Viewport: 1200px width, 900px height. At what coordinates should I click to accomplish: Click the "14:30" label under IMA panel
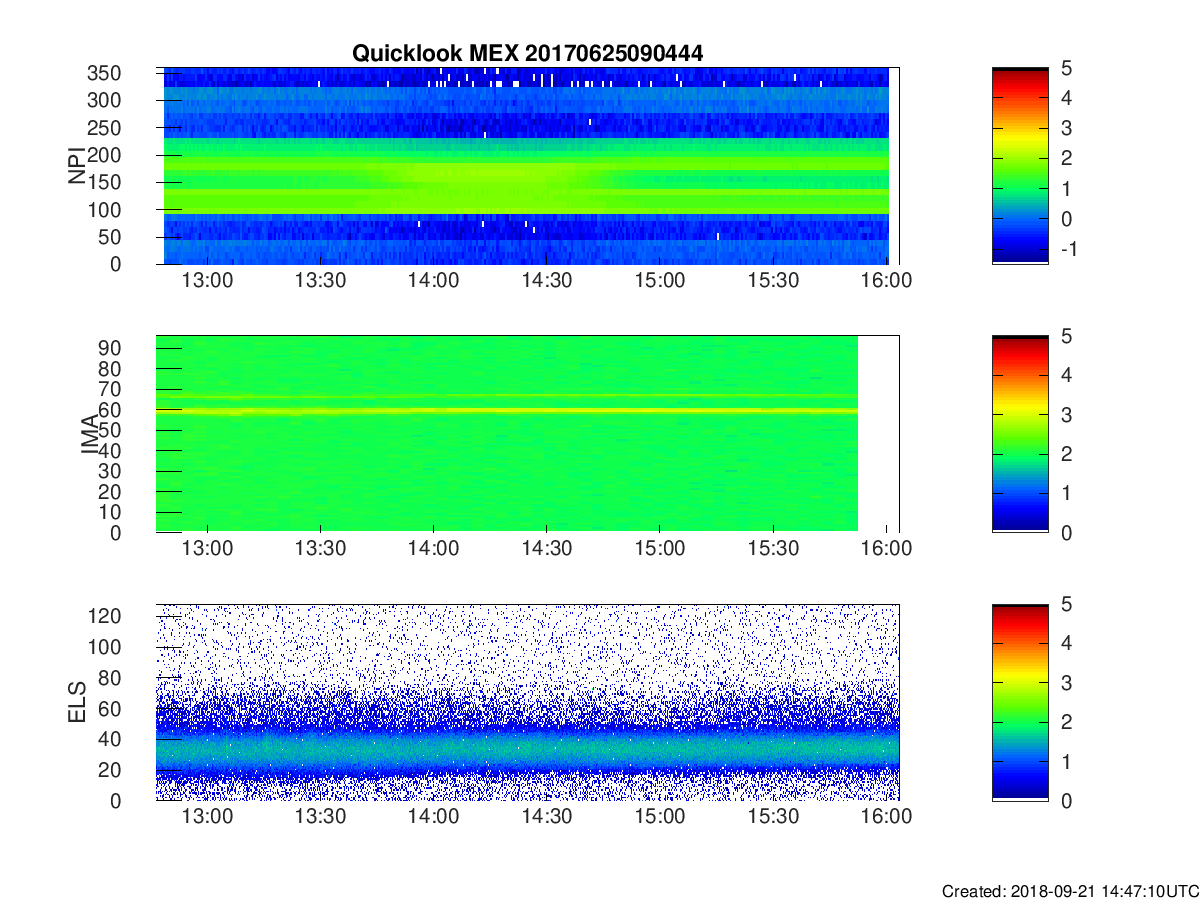click(x=547, y=549)
